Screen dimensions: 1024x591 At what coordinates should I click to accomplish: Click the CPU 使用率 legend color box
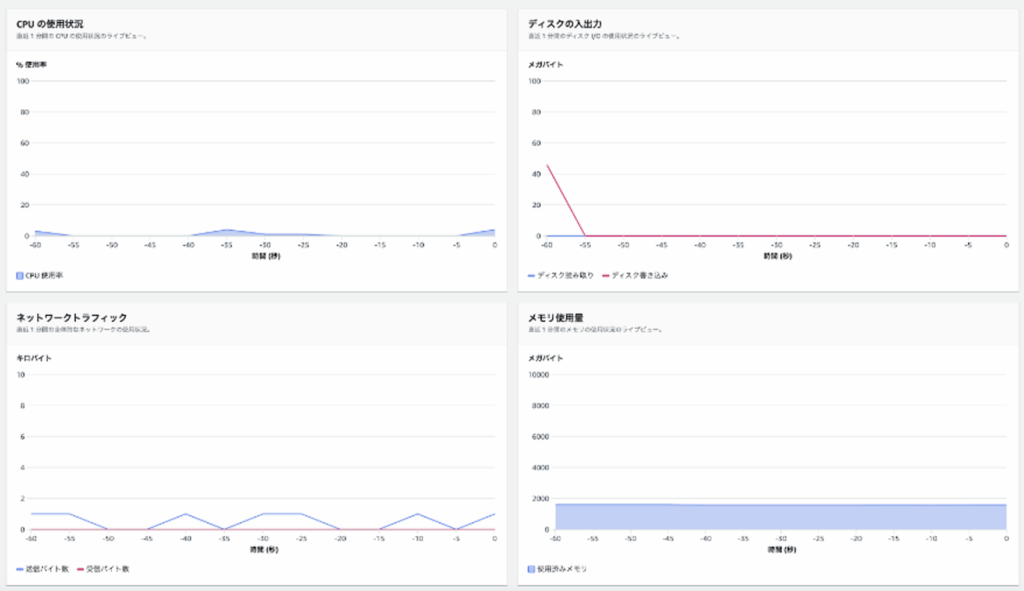click(x=20, y=275)
